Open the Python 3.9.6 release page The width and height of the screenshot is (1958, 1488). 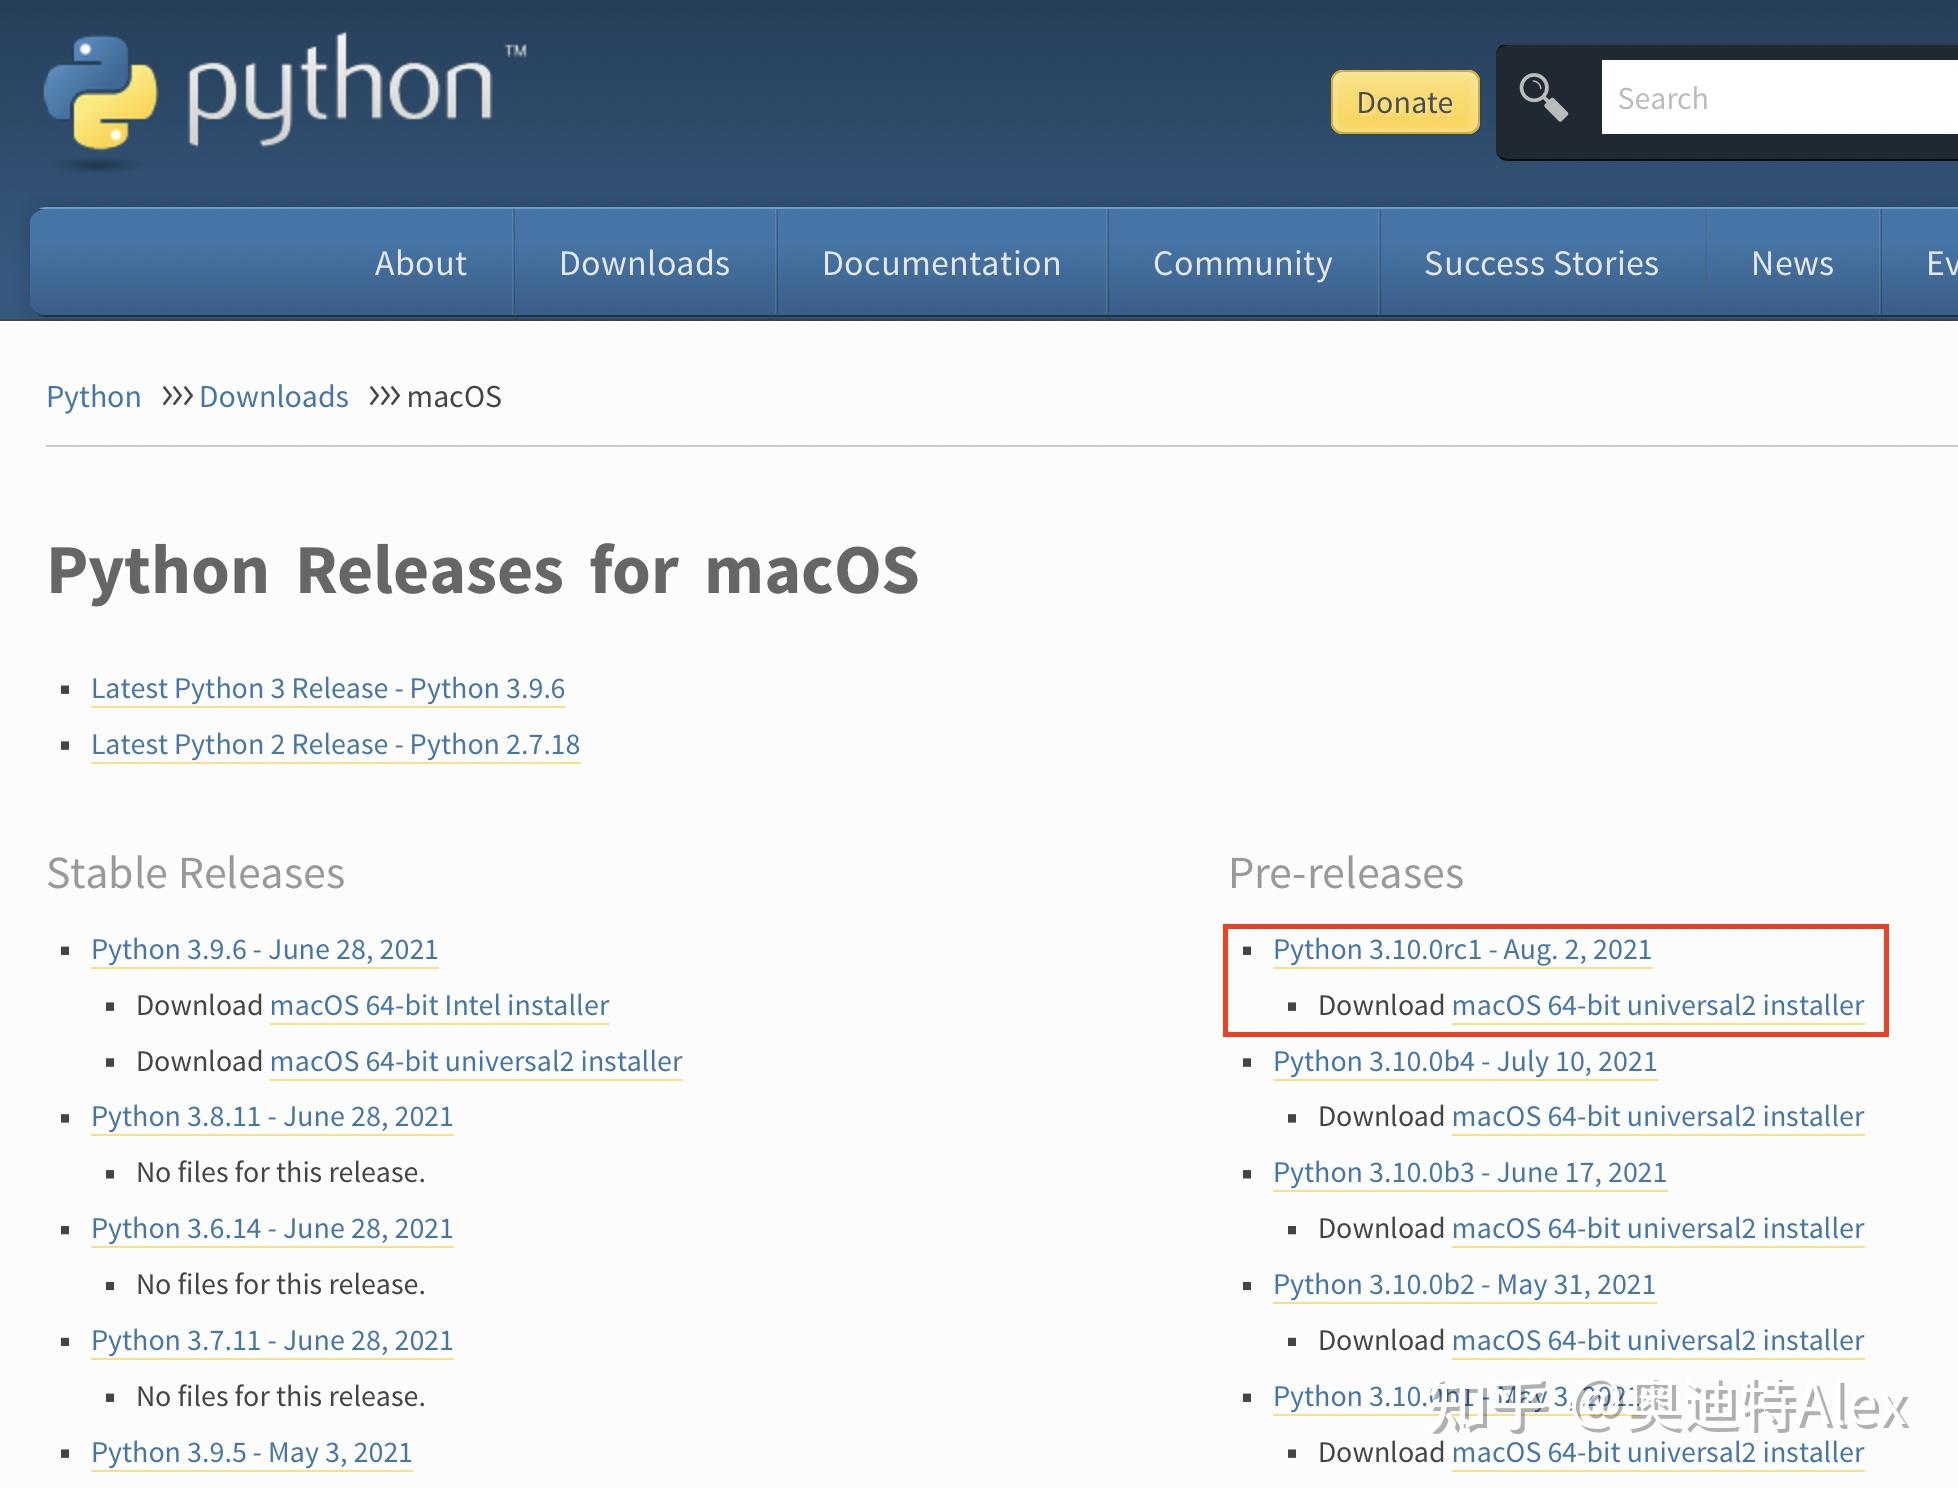coord(264,949)
